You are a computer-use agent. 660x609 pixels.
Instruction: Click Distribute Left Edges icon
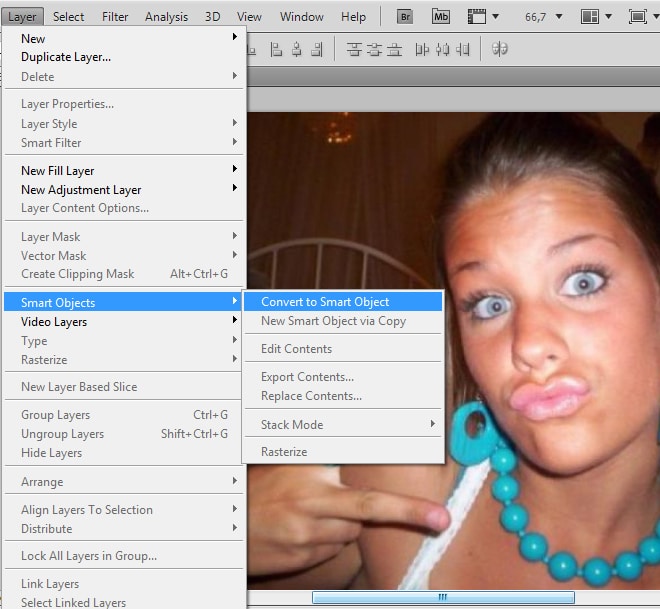pyautogui.click(x=421, y=49)
